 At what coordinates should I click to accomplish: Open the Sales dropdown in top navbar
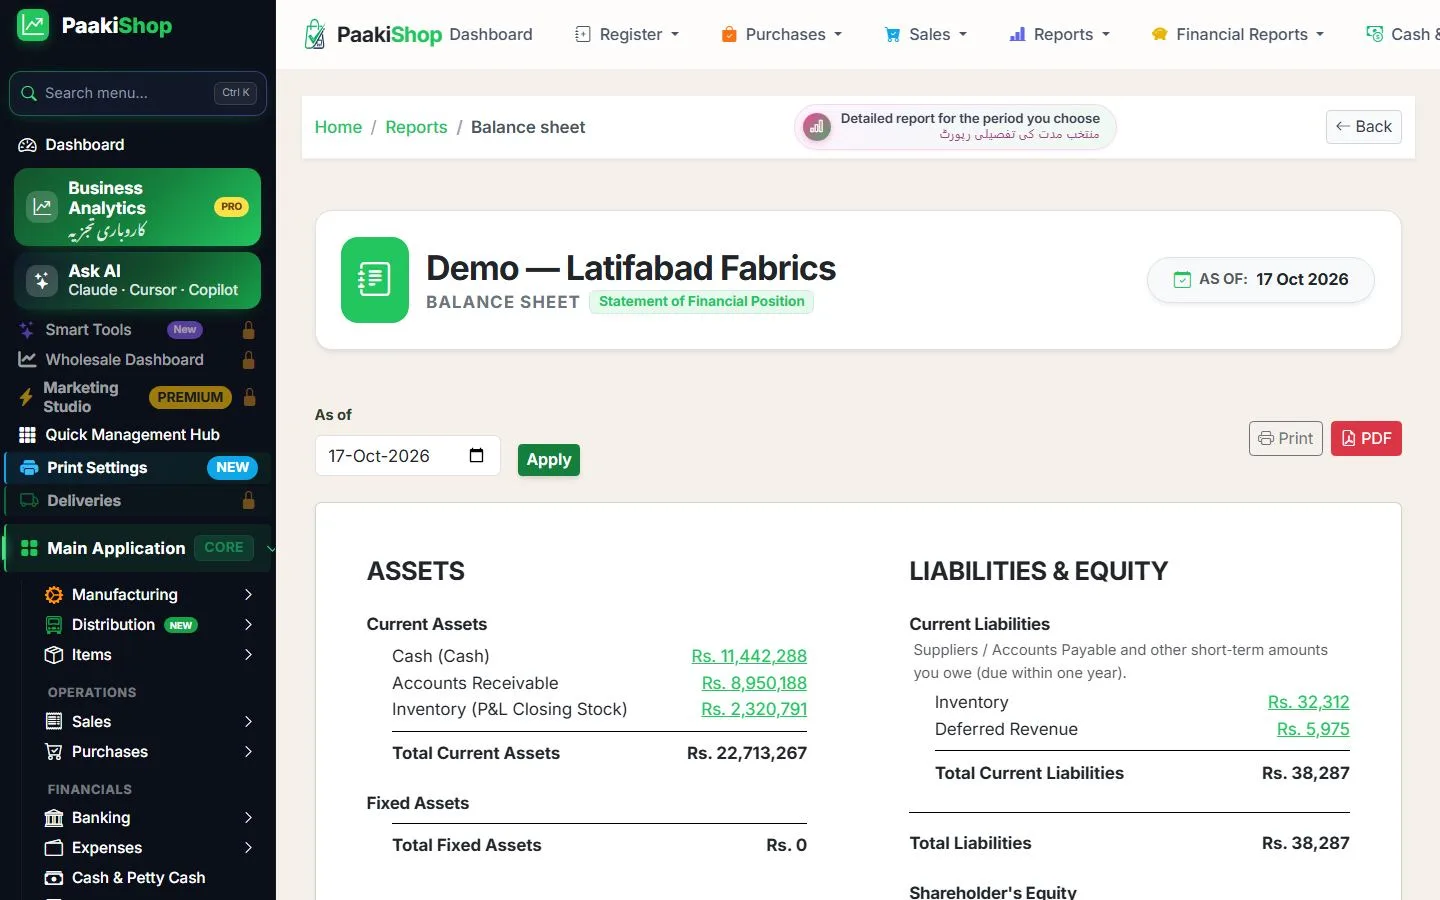coord(926,34)
